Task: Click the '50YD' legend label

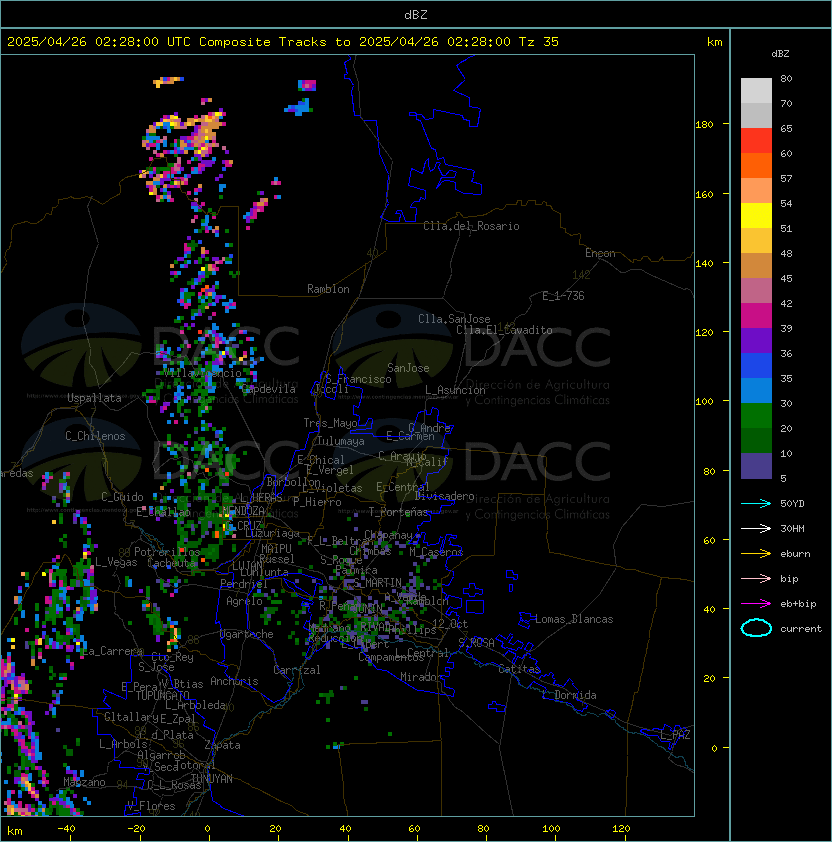Action: tap(792, 503)
